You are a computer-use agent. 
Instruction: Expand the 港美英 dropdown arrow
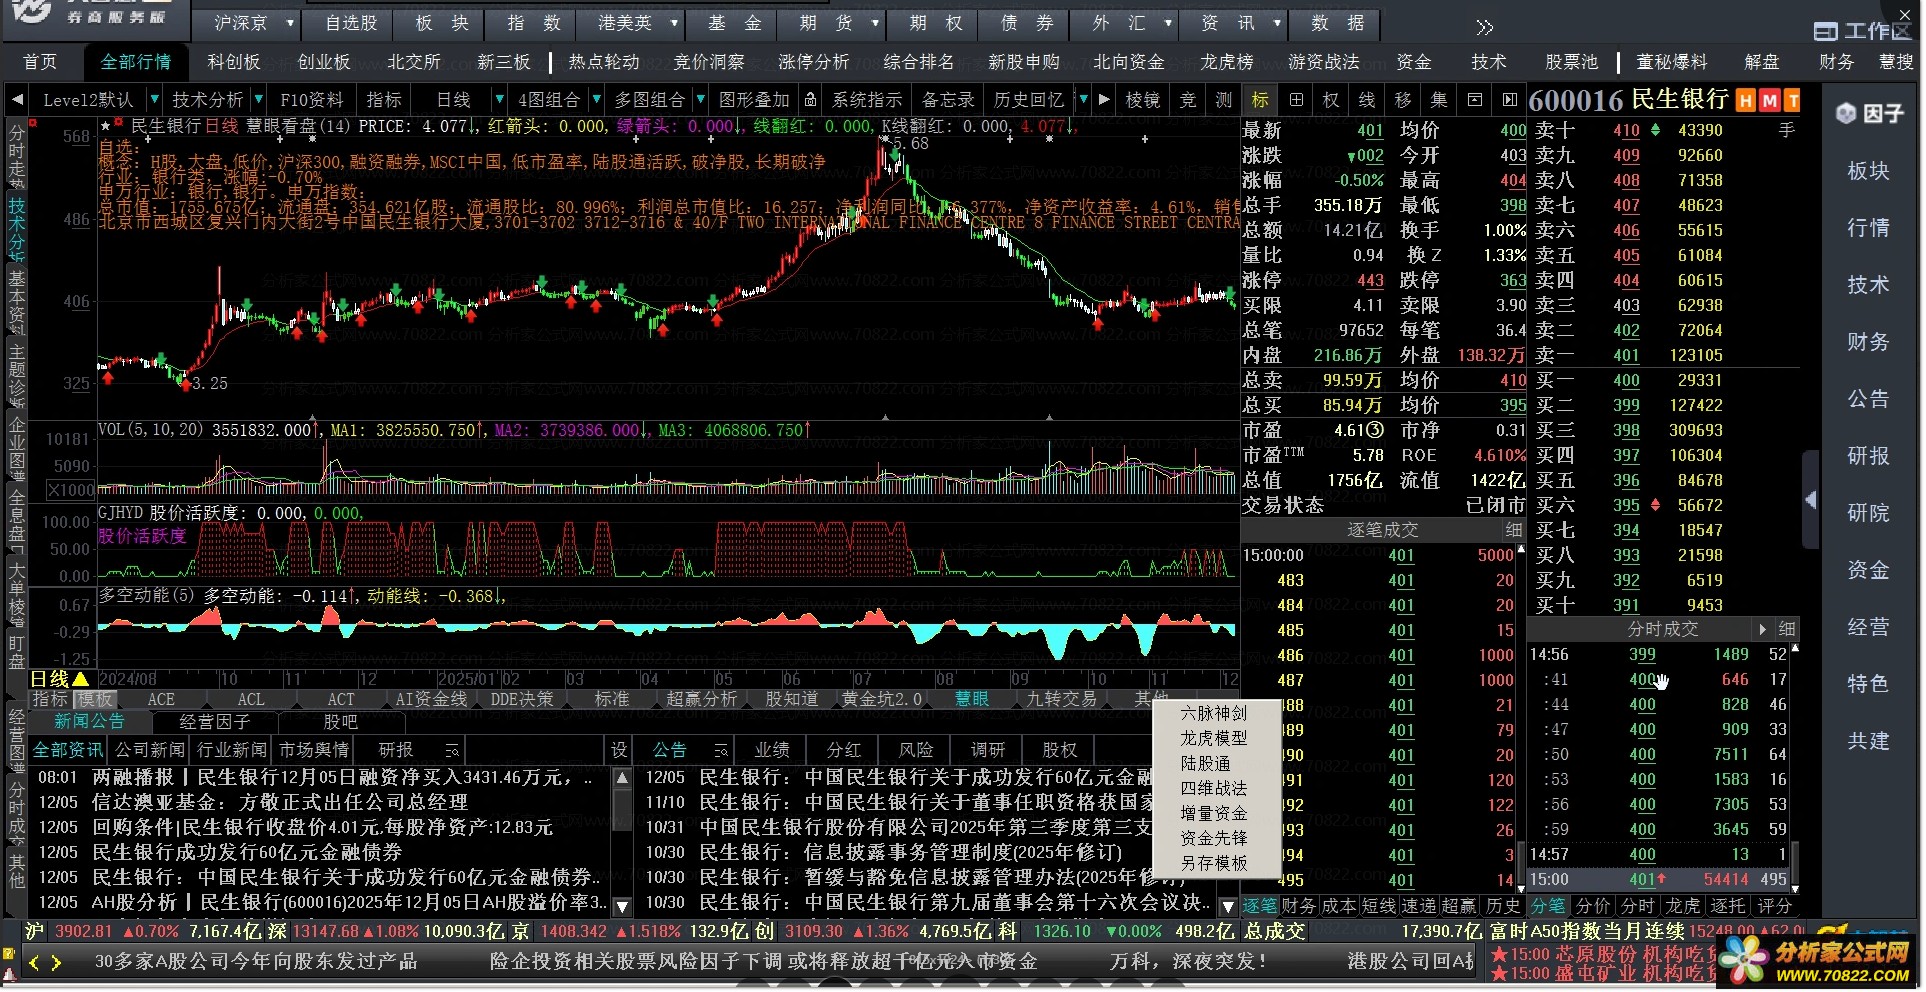pos(674,23)
